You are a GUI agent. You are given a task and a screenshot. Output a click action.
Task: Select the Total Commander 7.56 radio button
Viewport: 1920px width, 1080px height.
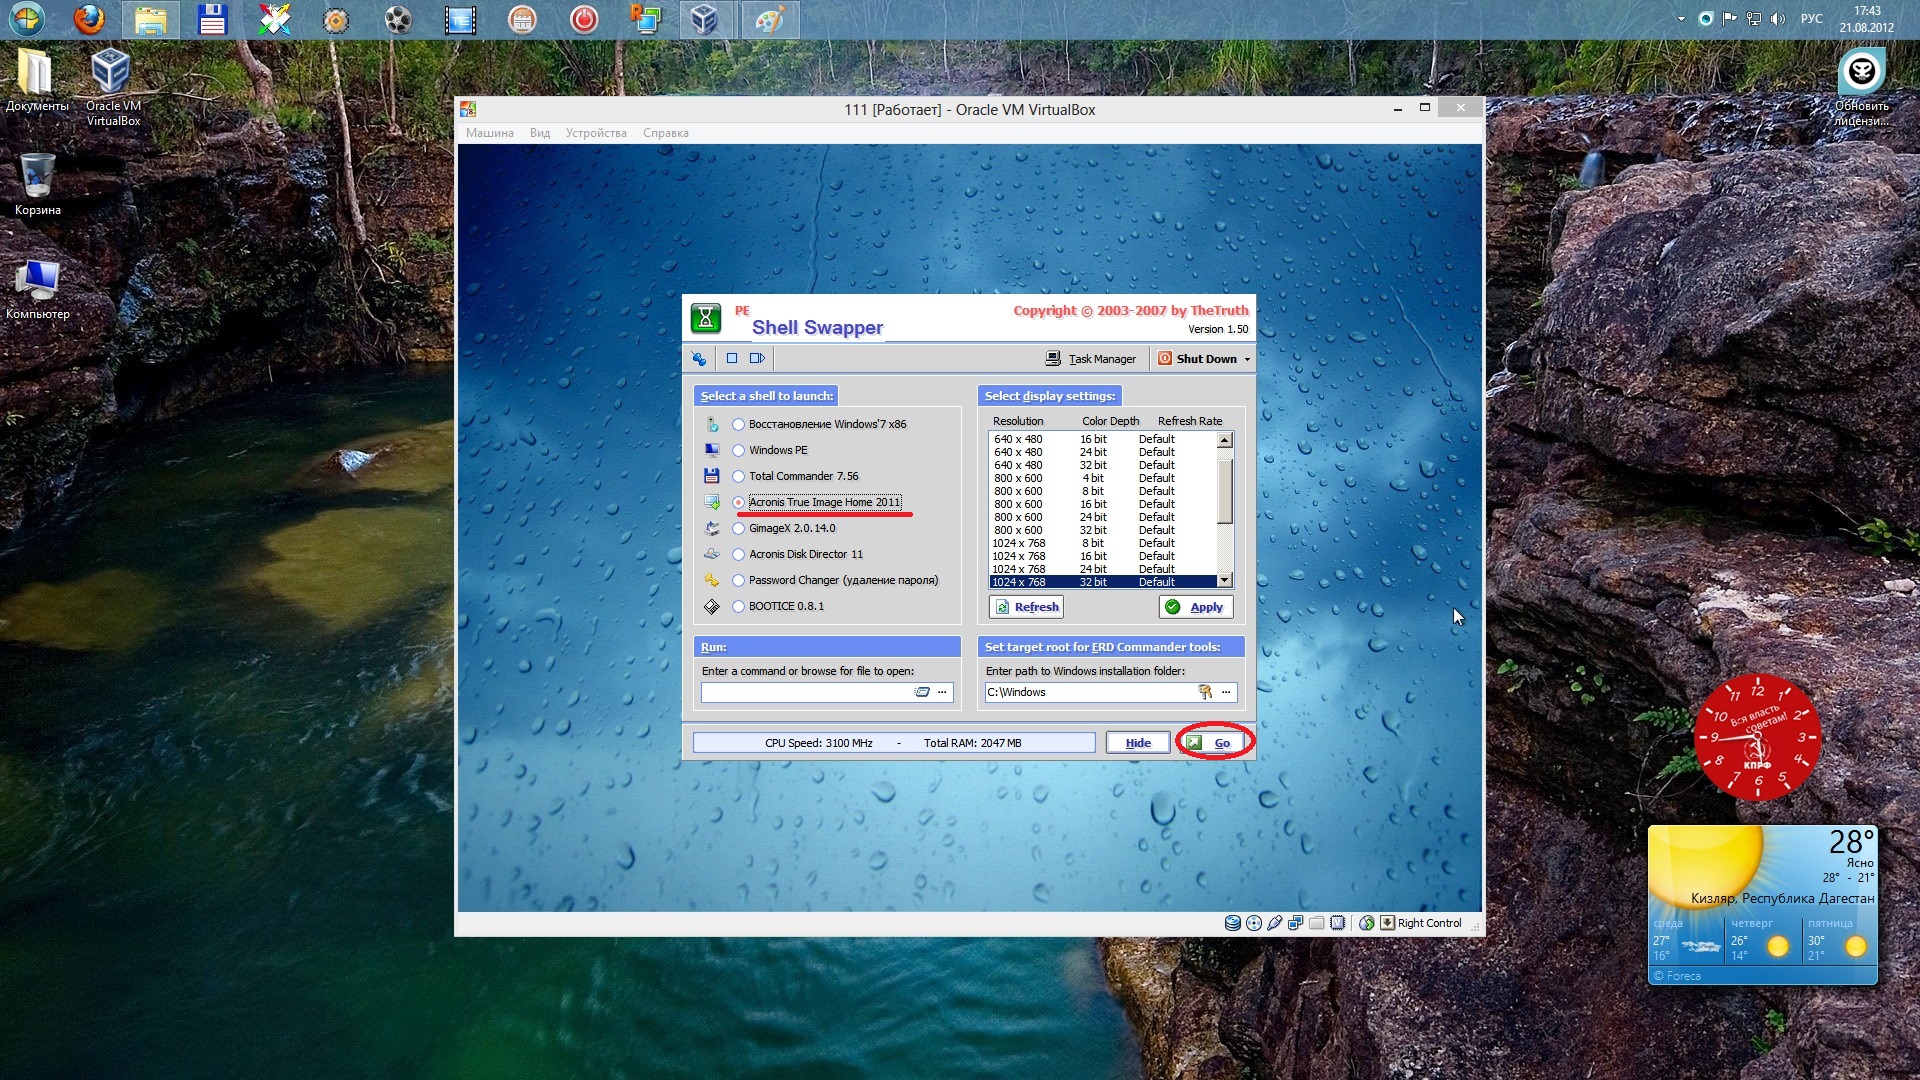pyautogui.click(x=739, y=477)
